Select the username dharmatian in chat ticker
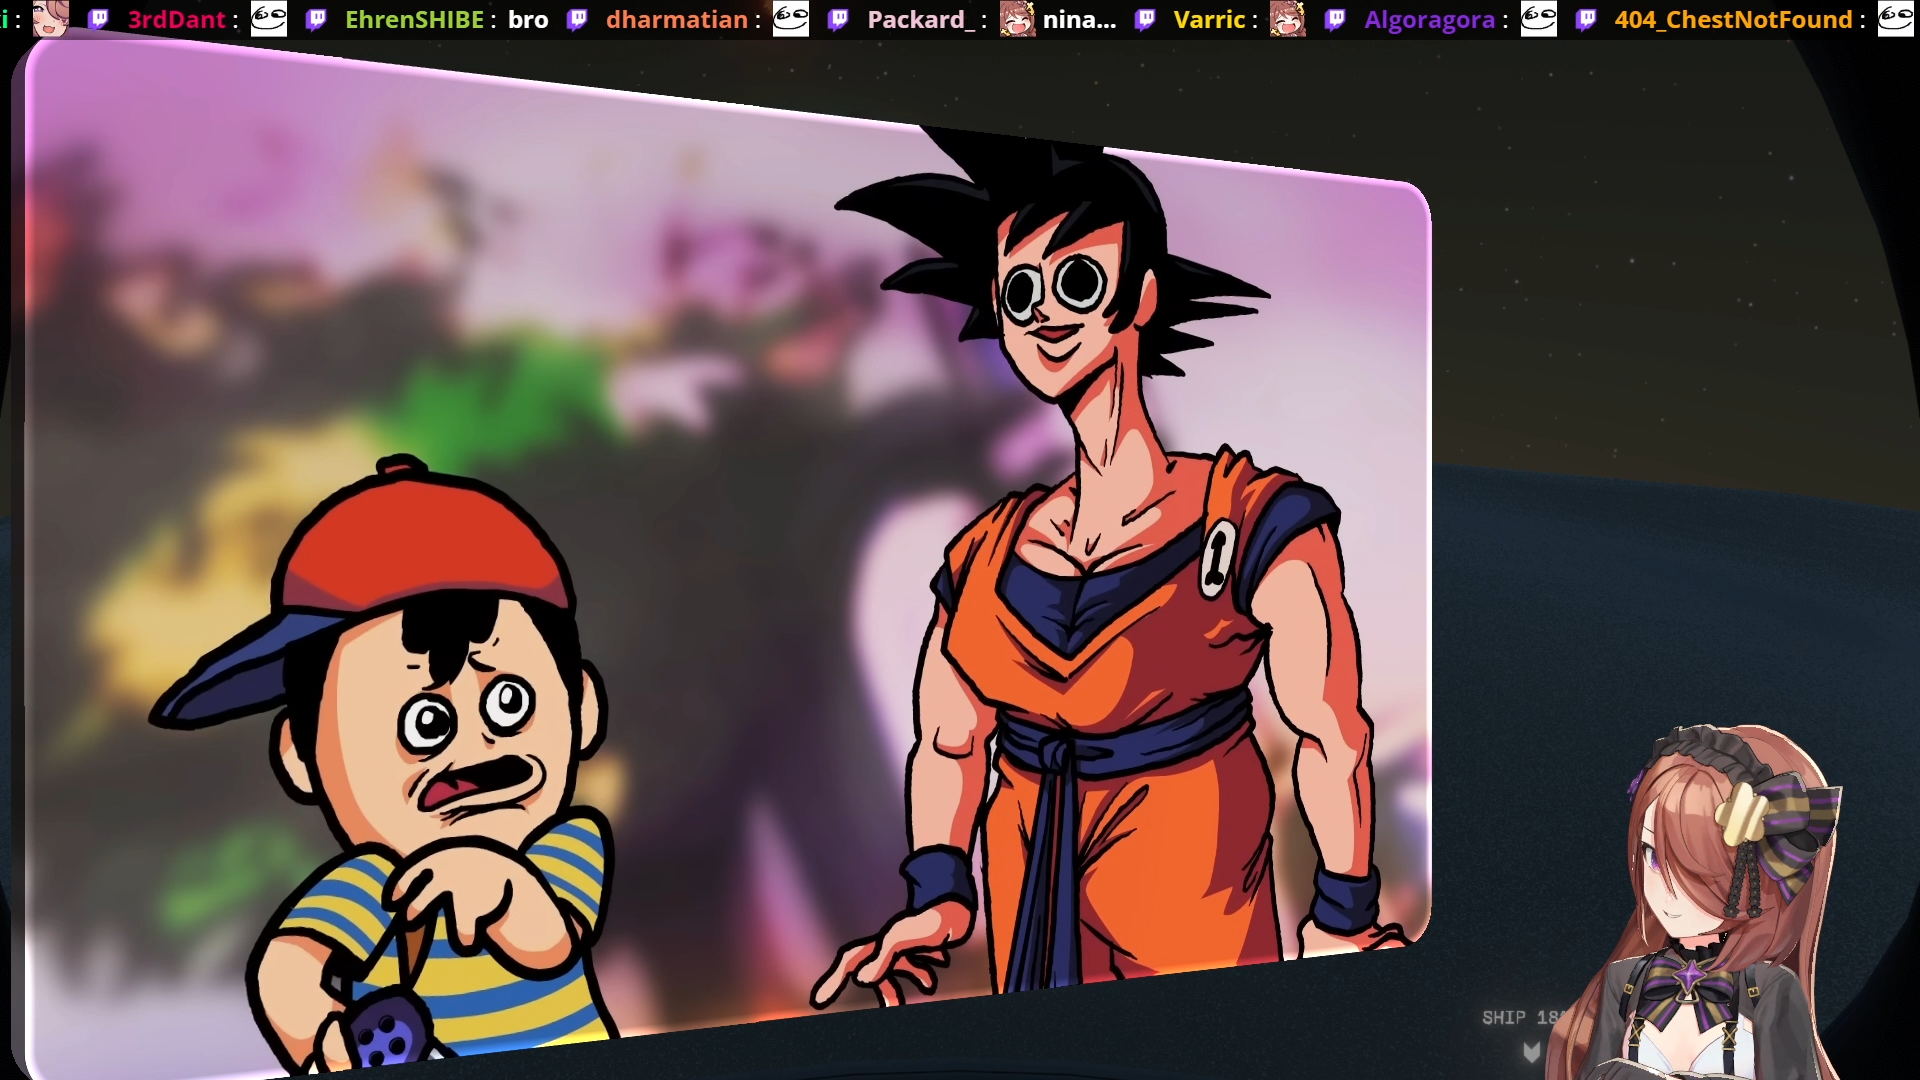This screenshot has width=1920, height=1080. [x=677, y=20]
